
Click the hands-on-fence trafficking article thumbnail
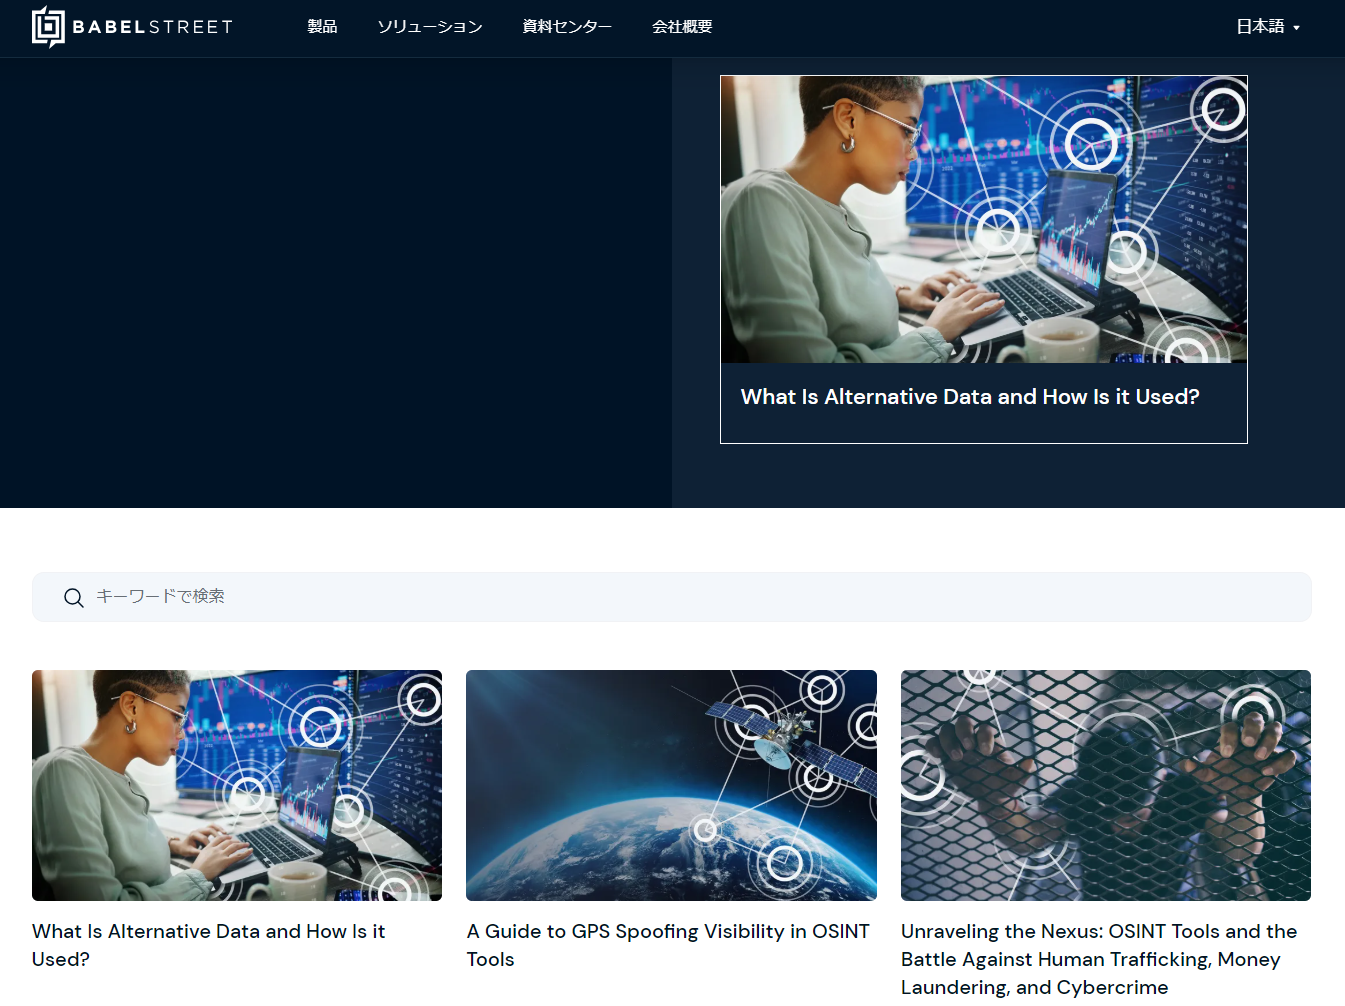[x=1105, y=785]
